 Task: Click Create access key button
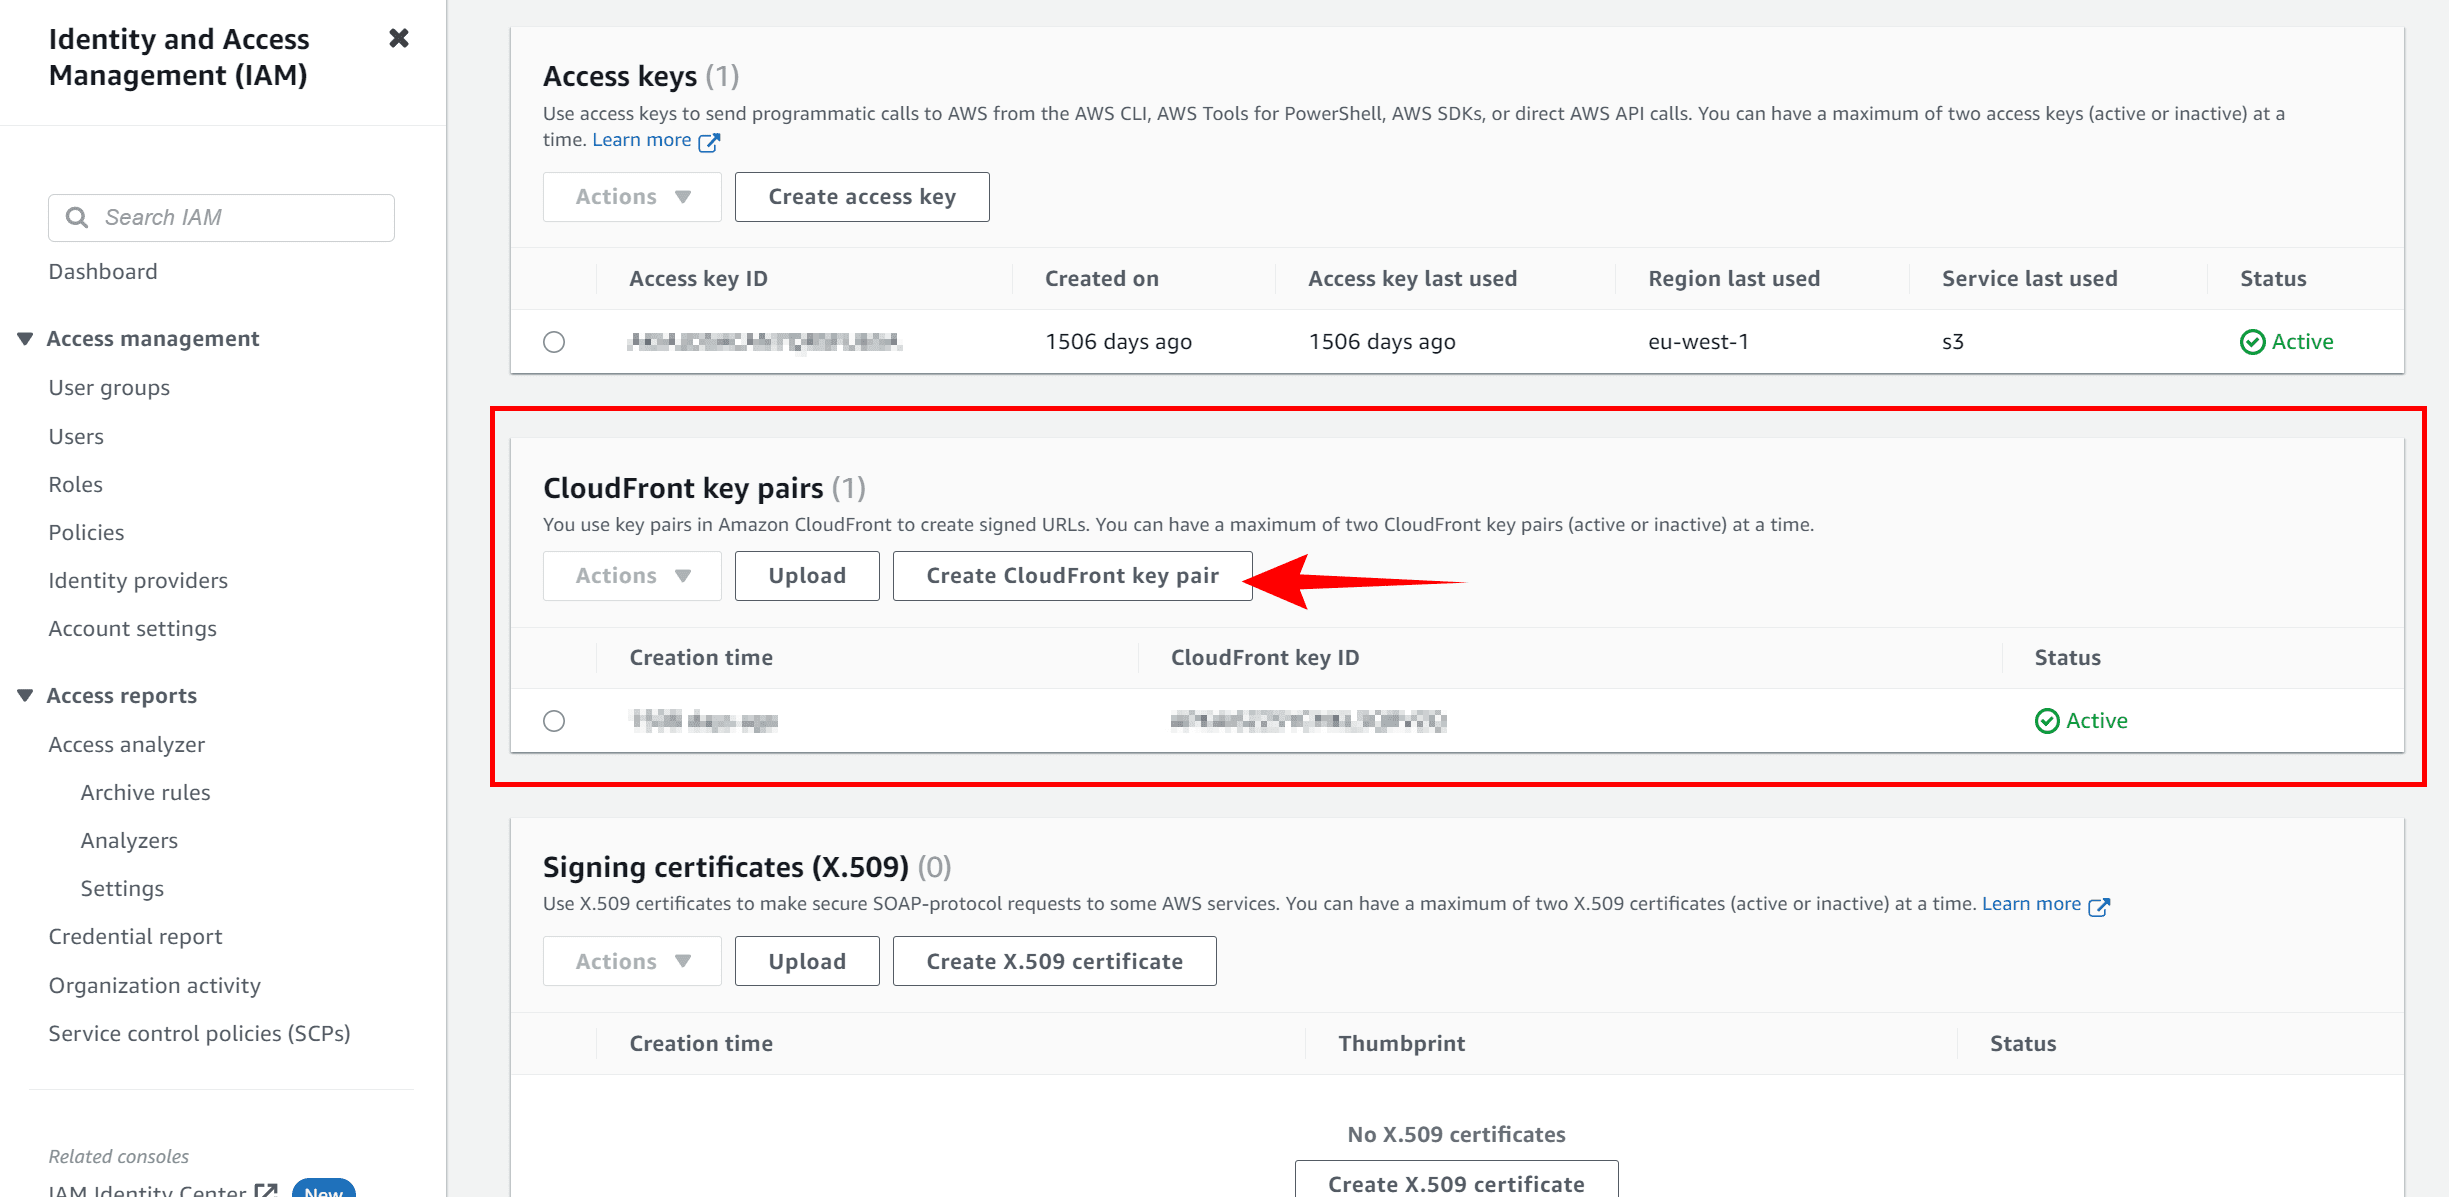tap(862, 197)
